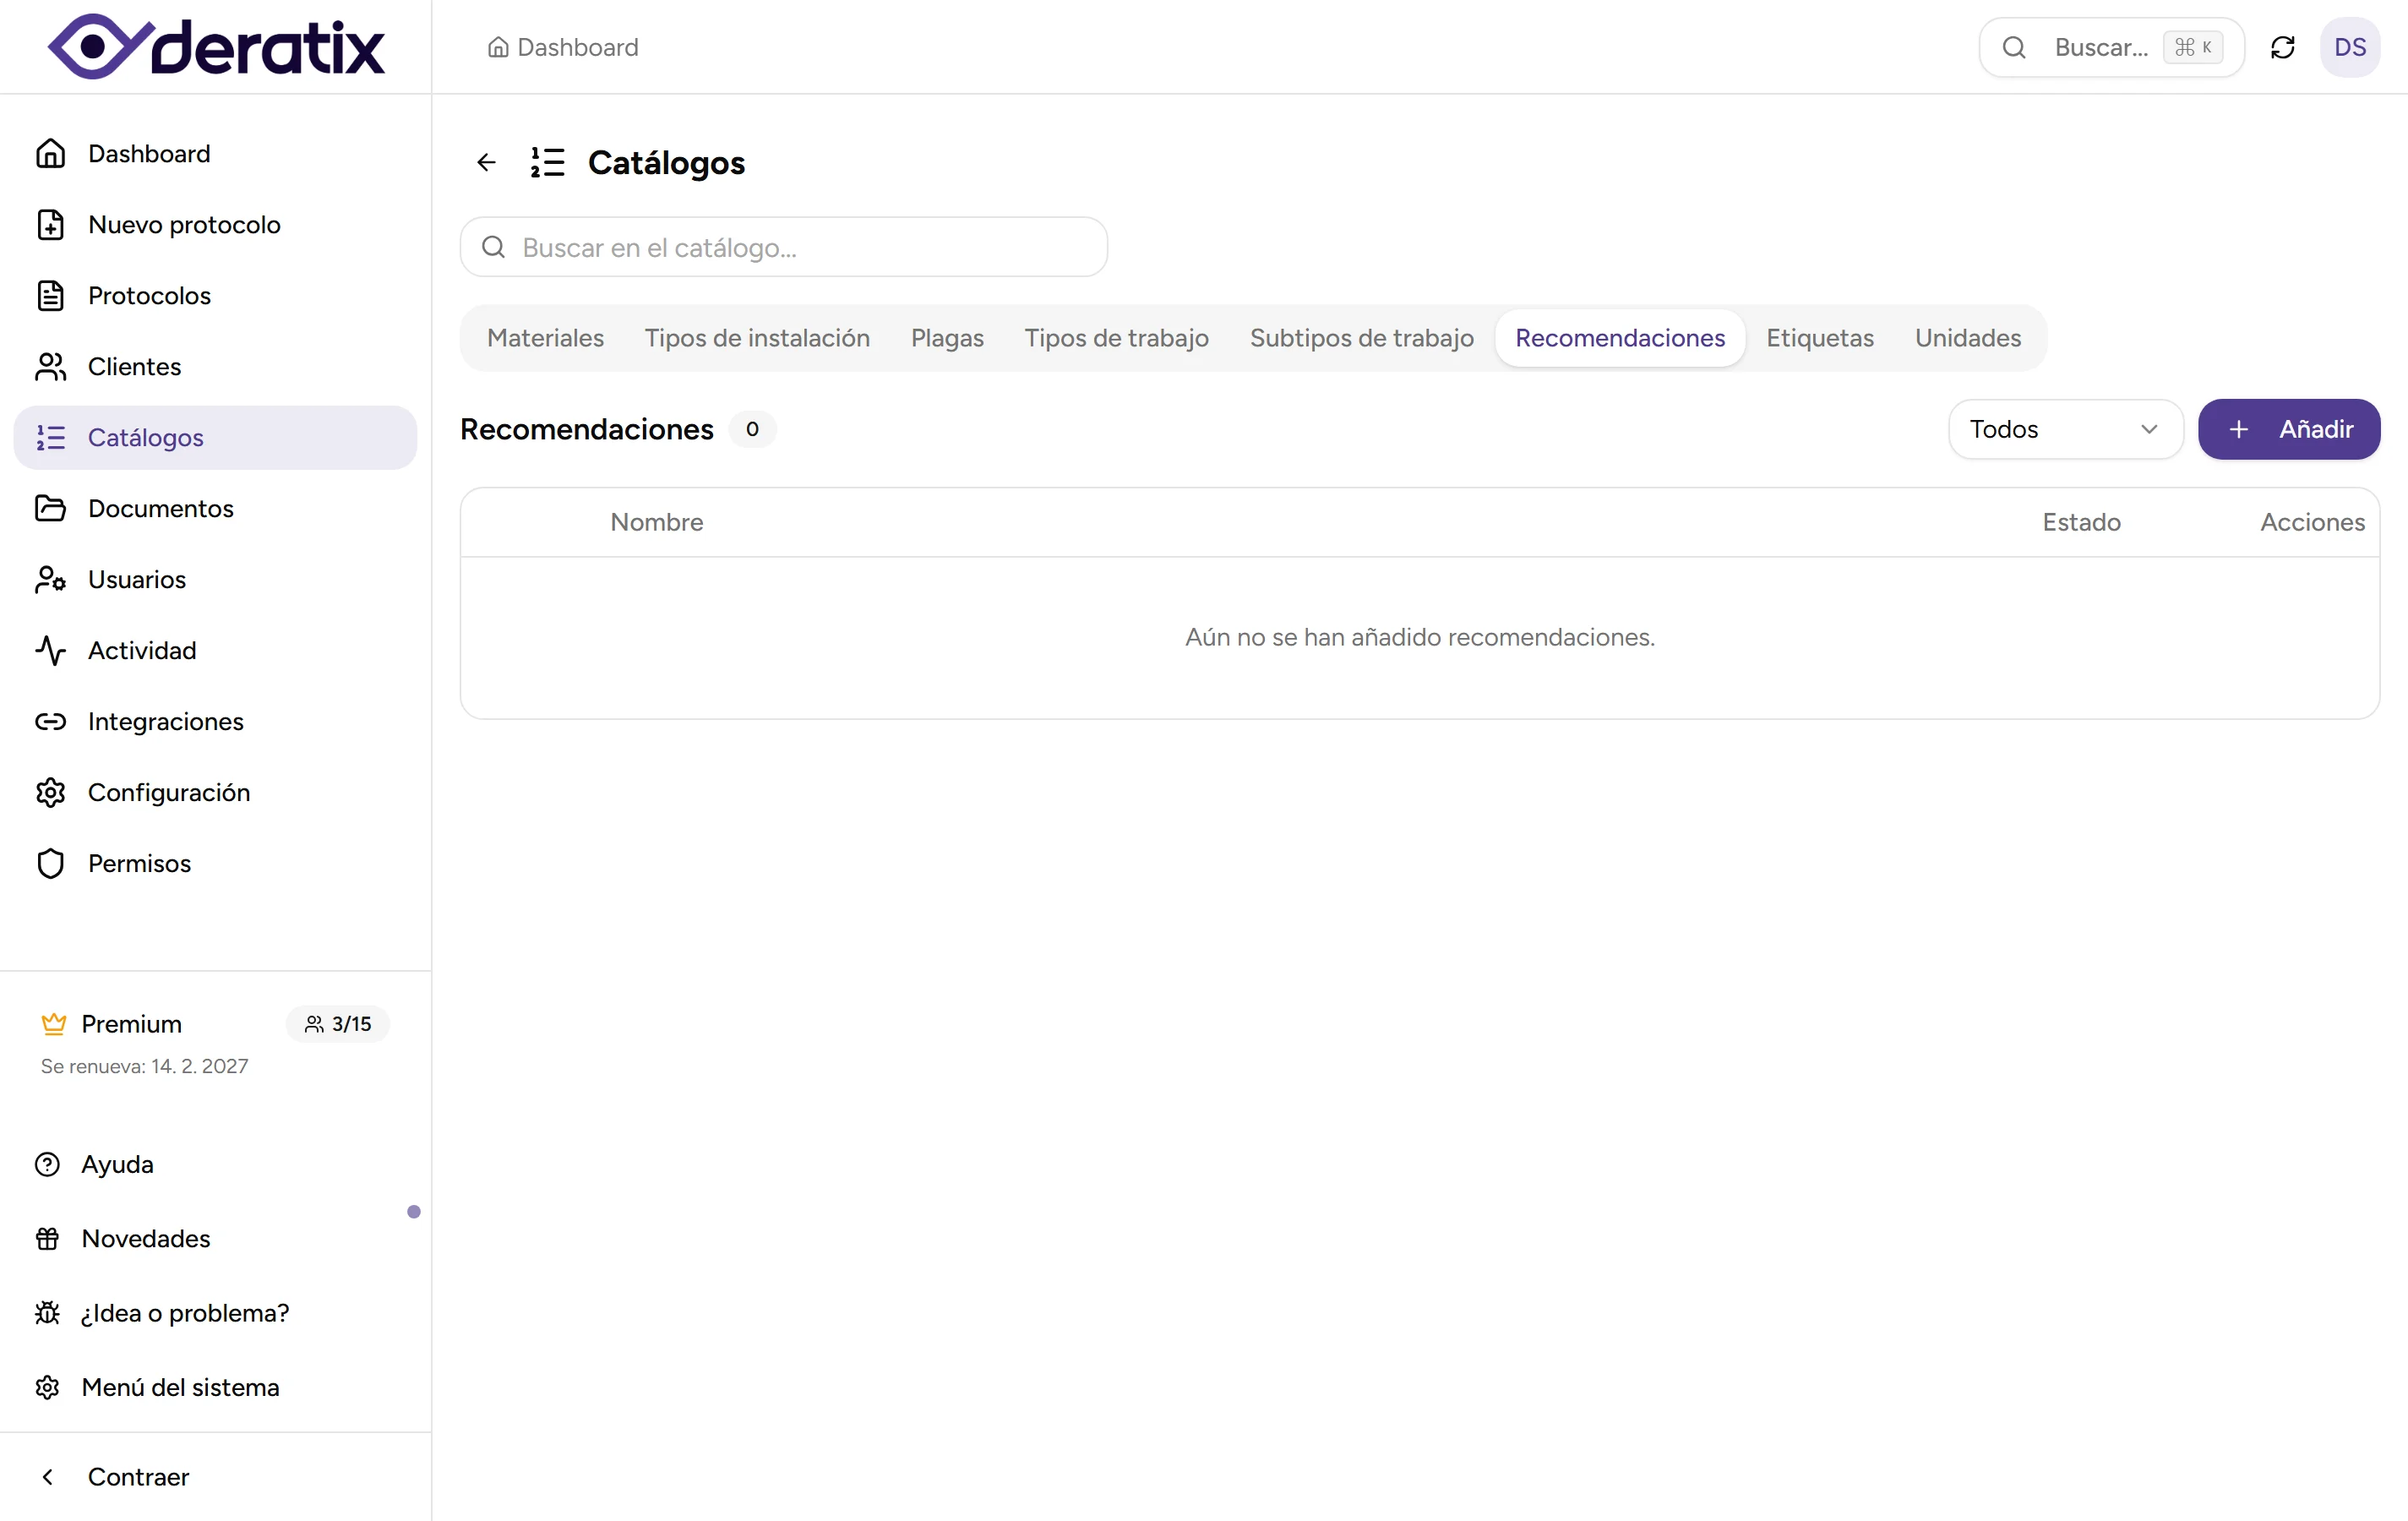Switch to the Plagas tab
The image size is (2408, 1521).
[x=947, y=338]
